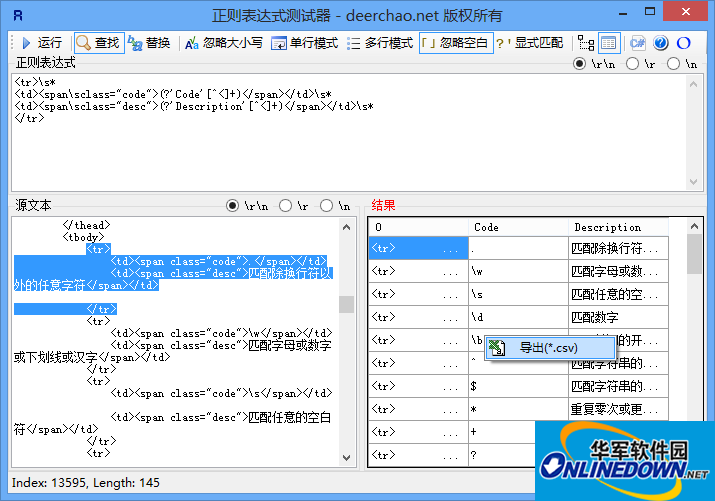The height and width of the screenshot is (501, 715).
Task: Click description cell '匹配除换行符...'
Action: (618, 248)
